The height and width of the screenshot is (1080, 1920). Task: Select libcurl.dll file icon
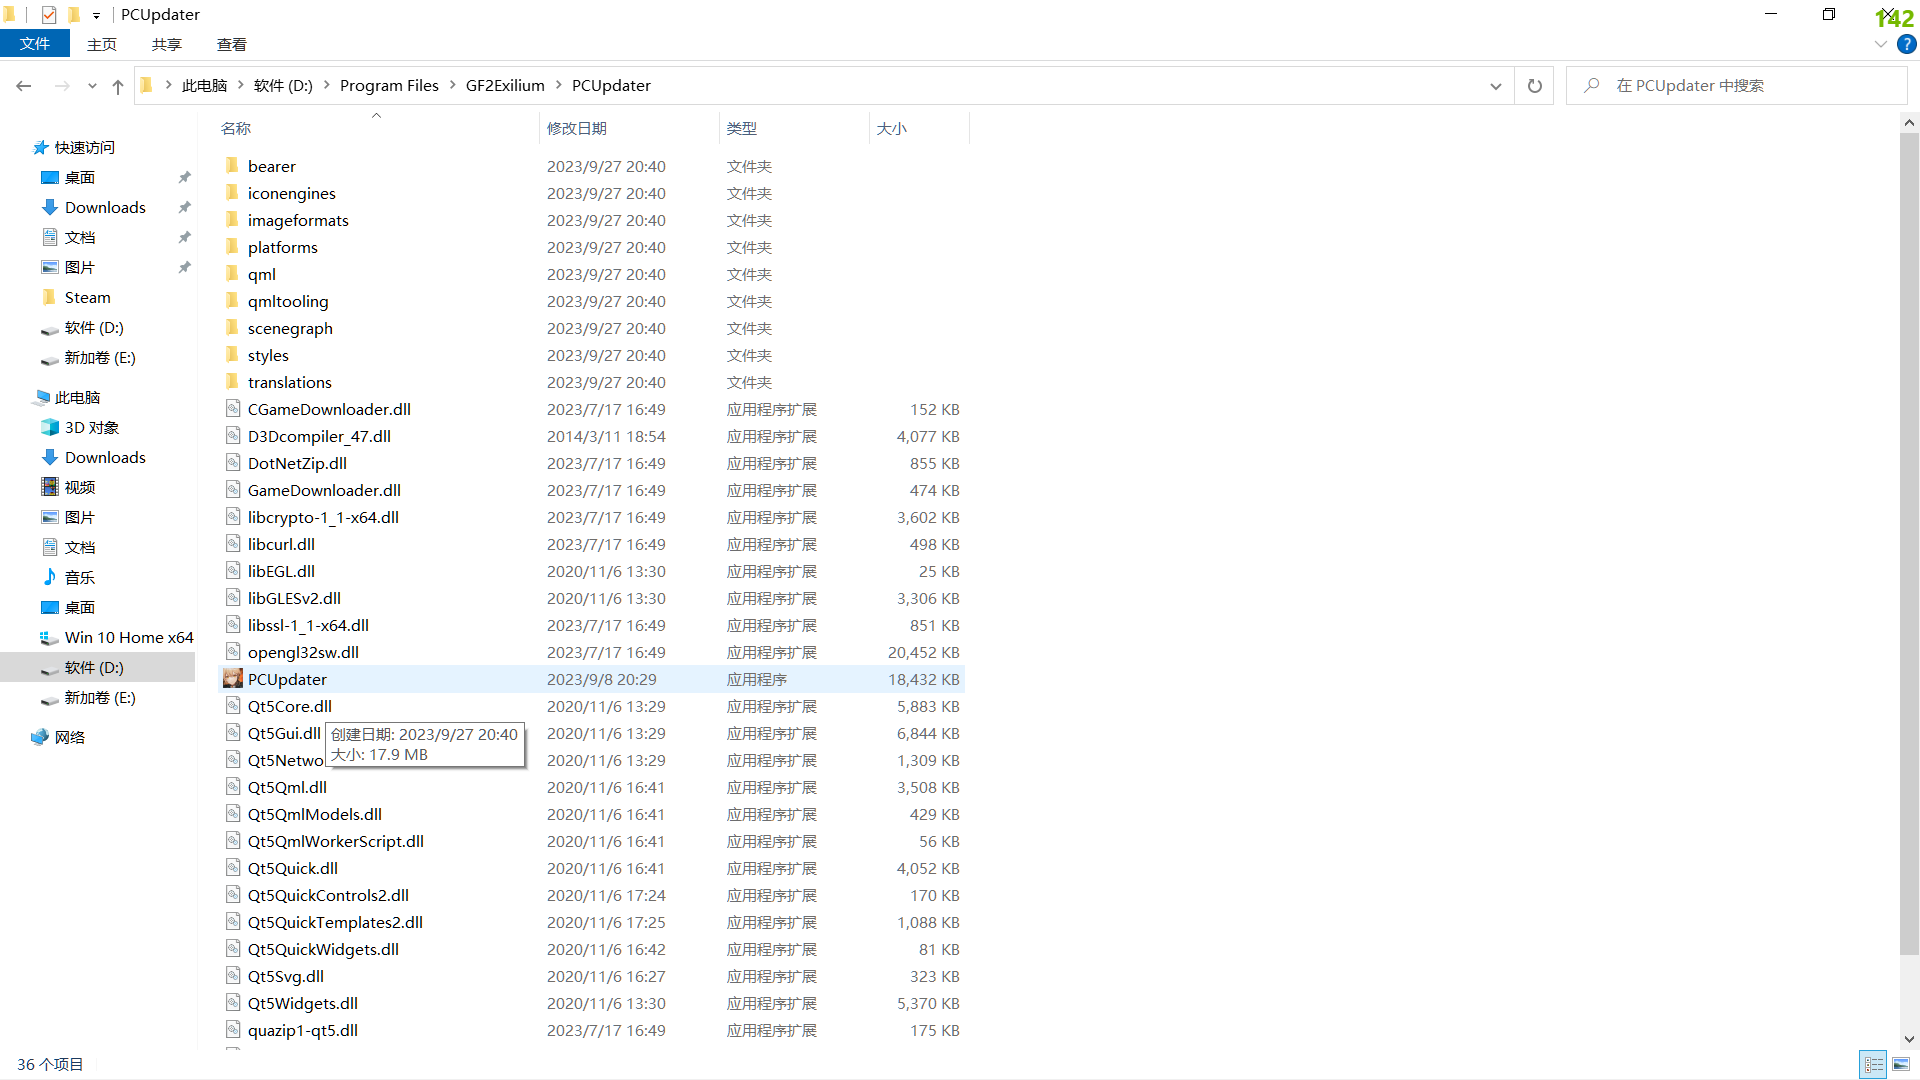click(233, 544)
